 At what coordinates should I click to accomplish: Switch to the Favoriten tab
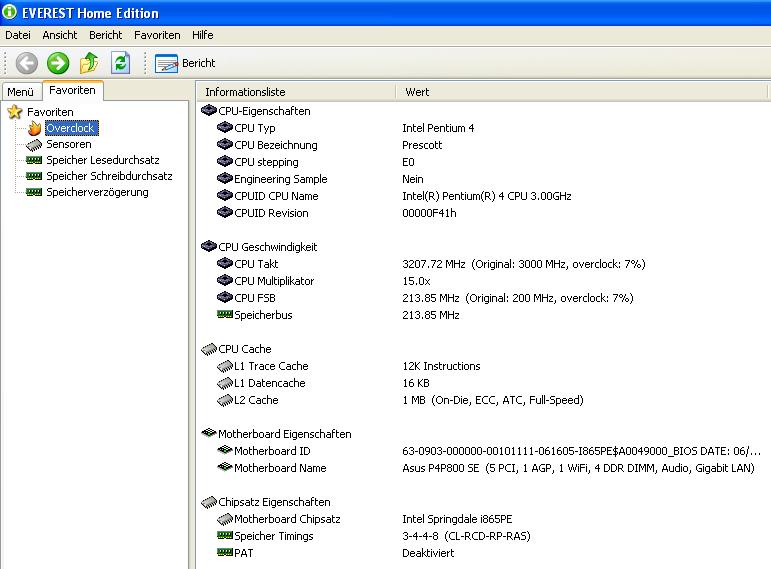point(72,90)
